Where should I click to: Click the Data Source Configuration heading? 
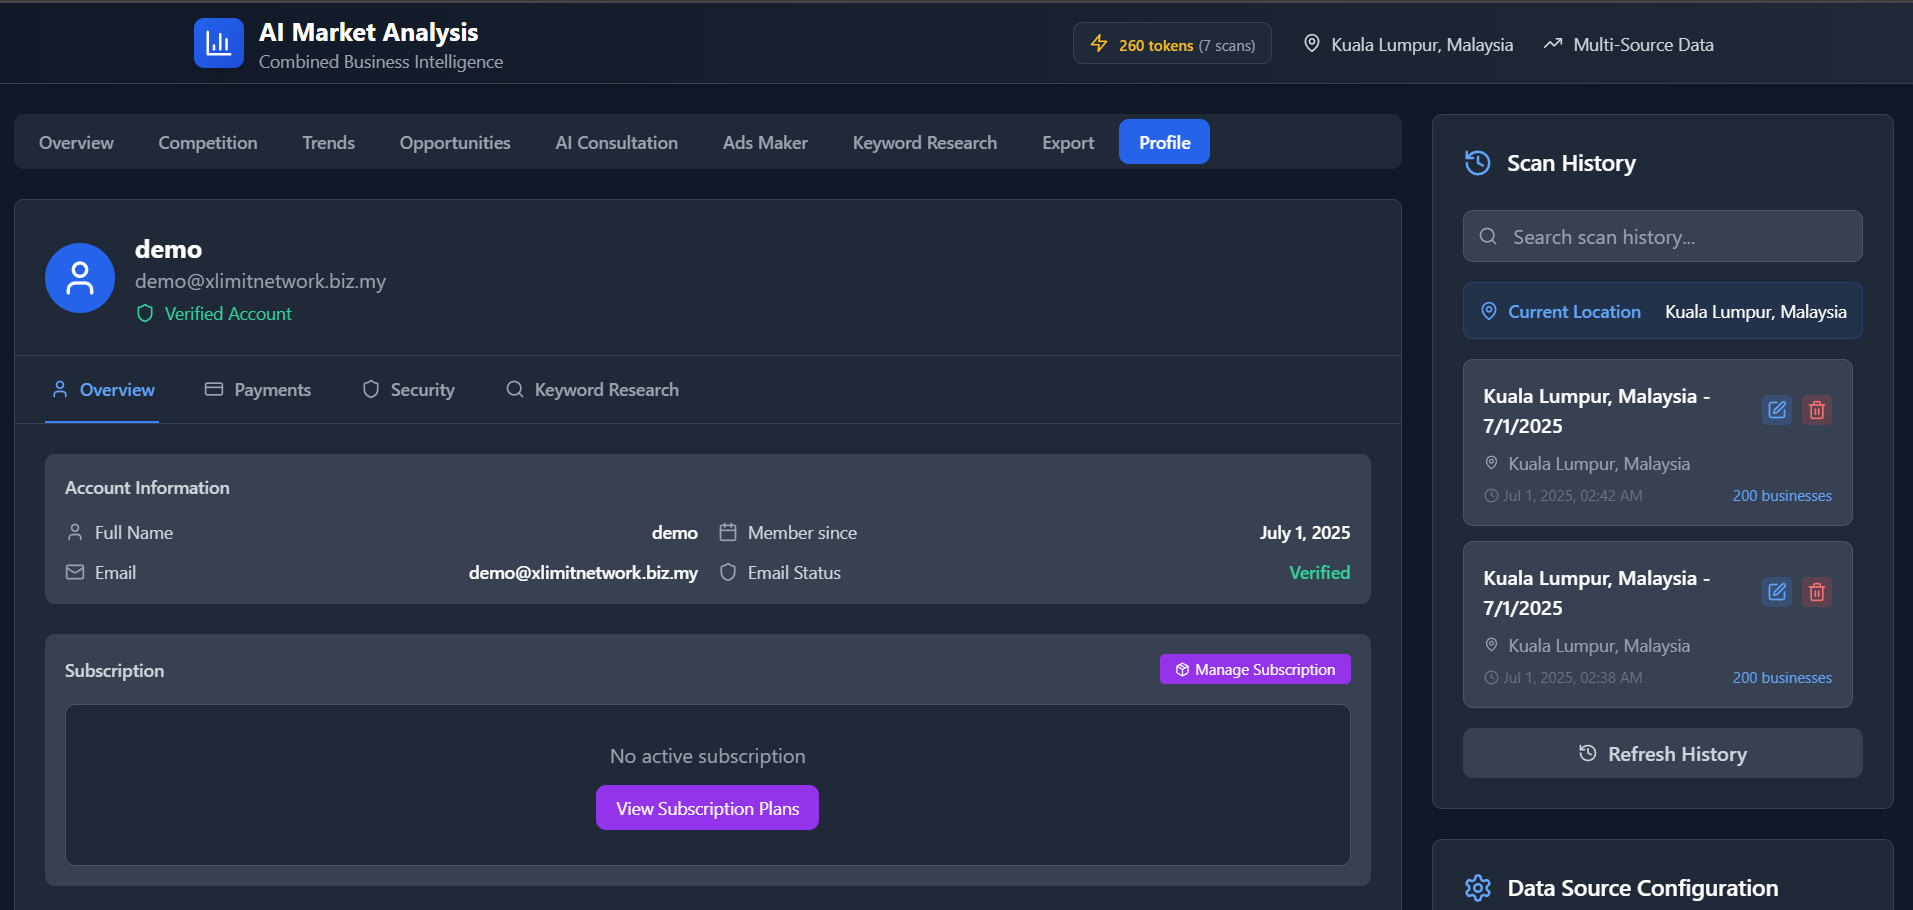(x=1642, y=888)
